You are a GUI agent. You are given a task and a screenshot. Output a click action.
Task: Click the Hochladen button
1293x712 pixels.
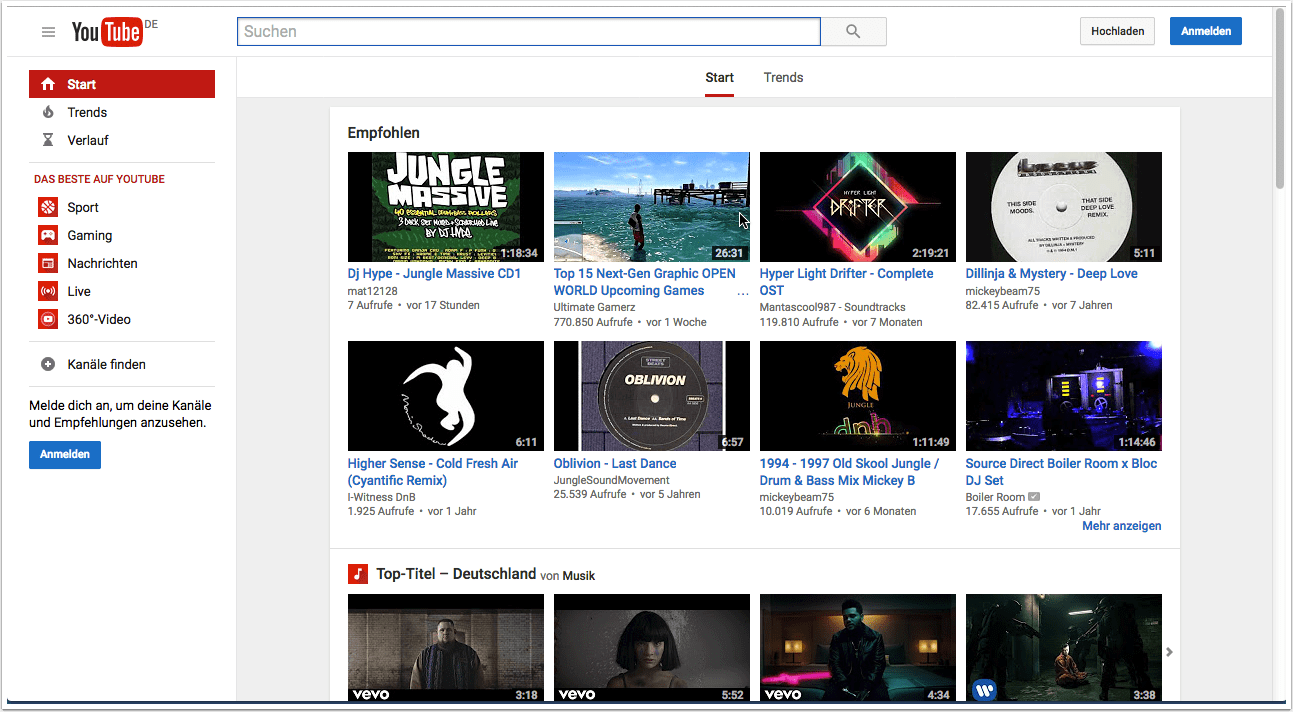[x=1117, y=31]
